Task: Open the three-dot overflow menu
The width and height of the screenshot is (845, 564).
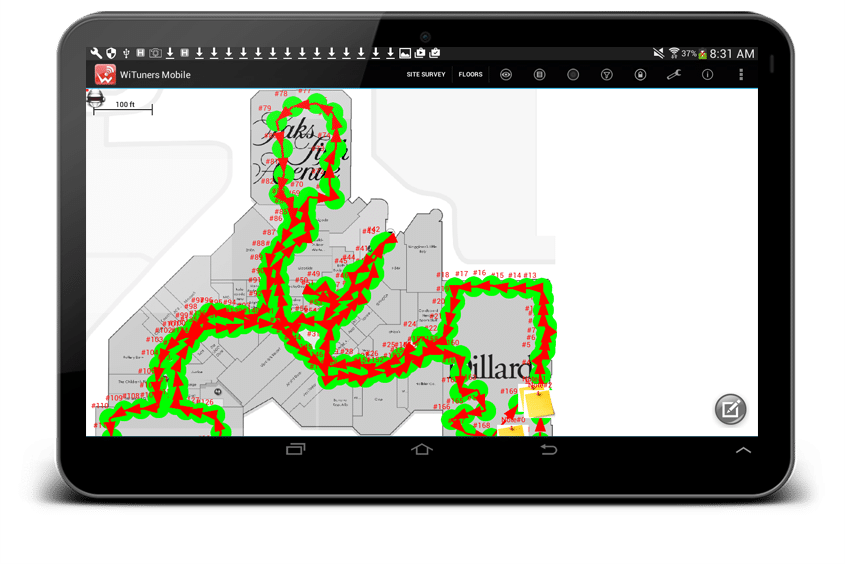Action: [741, 75]
